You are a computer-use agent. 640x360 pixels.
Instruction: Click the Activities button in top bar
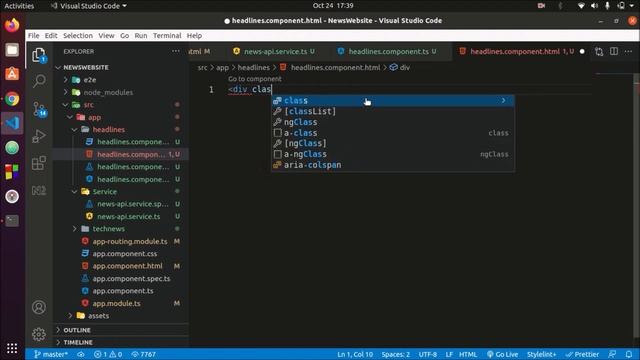[x=19, y=6]
